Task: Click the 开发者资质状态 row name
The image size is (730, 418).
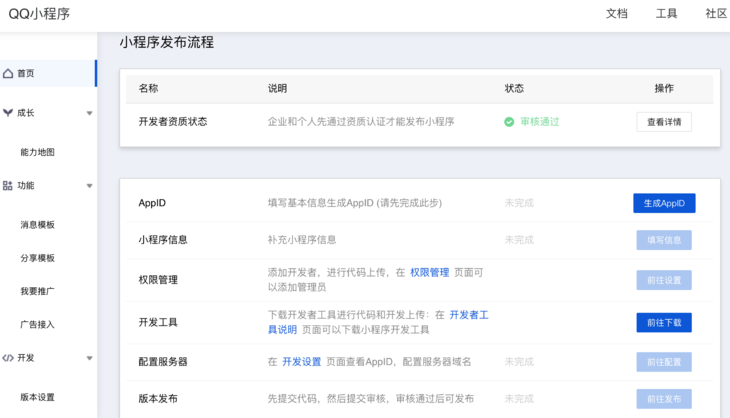Action: pyautogui.click(x=173, y=122)
